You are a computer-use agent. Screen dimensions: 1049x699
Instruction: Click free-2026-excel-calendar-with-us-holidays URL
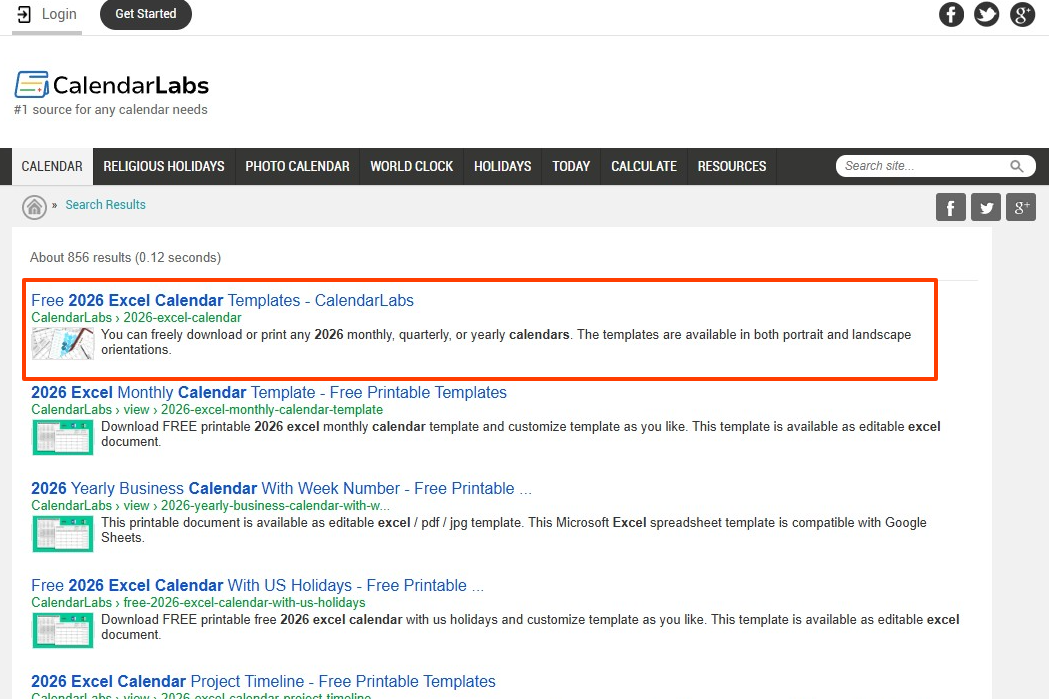click(198, 603)
